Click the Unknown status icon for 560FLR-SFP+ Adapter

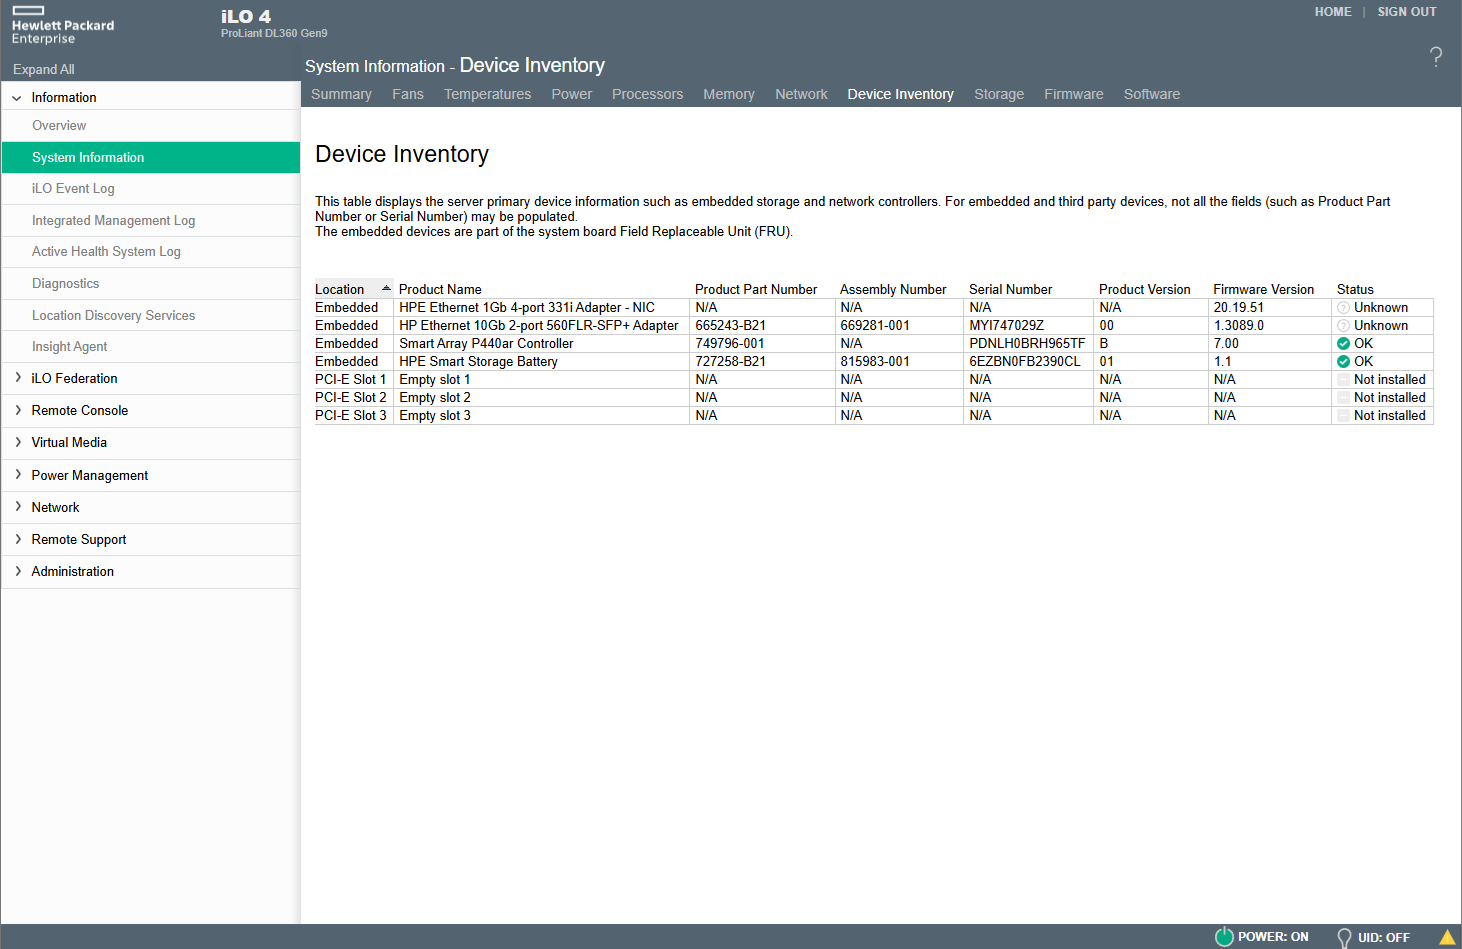coord(1343,326)
